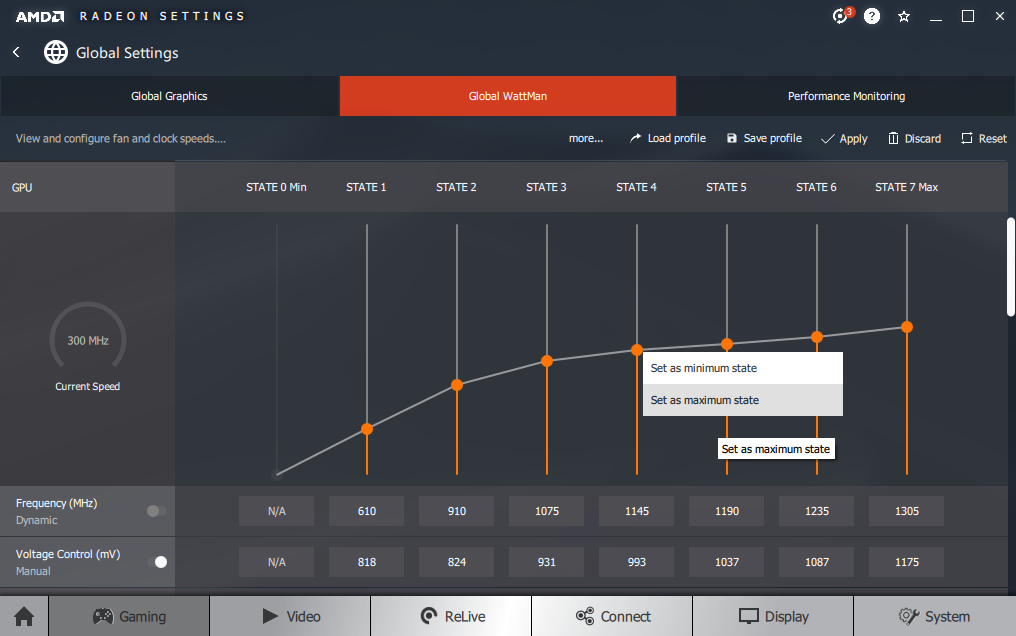Click the 1075 frequency field
Image resolution: width=1016 pixels, height=636 pixels.
tap(547, 511)
